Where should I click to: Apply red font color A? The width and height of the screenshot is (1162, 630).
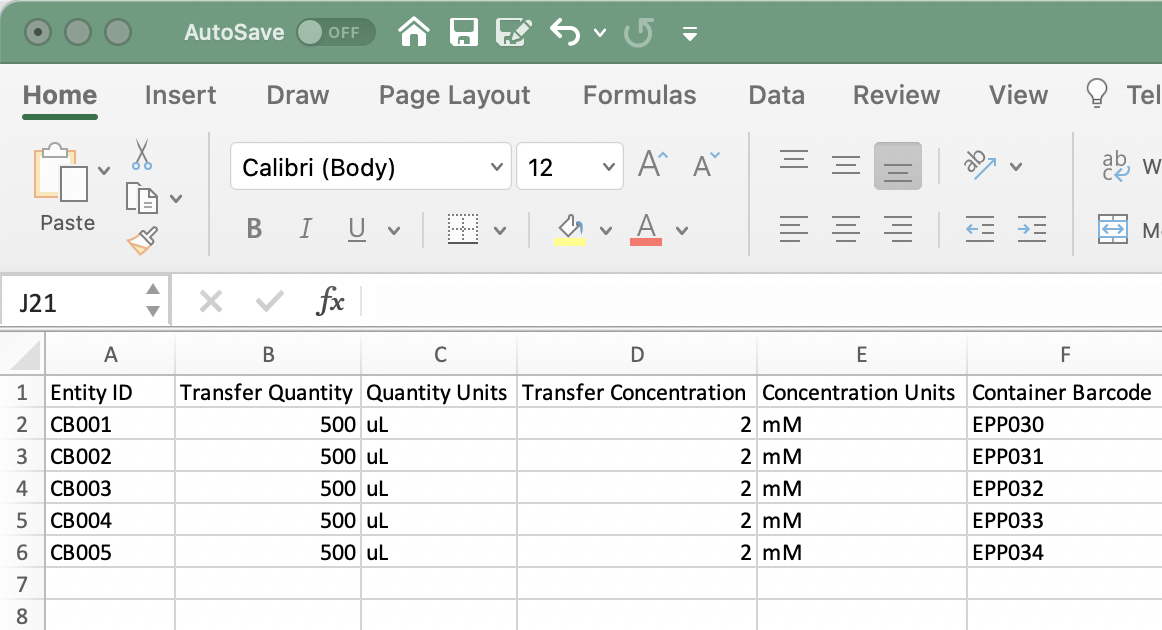click(x=645, y=229)
